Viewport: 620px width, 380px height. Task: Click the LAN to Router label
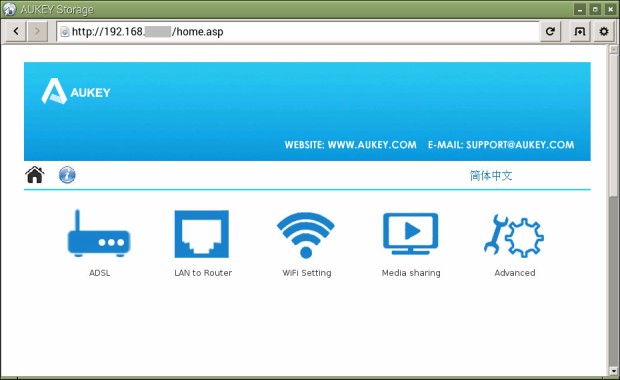(x=203, y=273)
